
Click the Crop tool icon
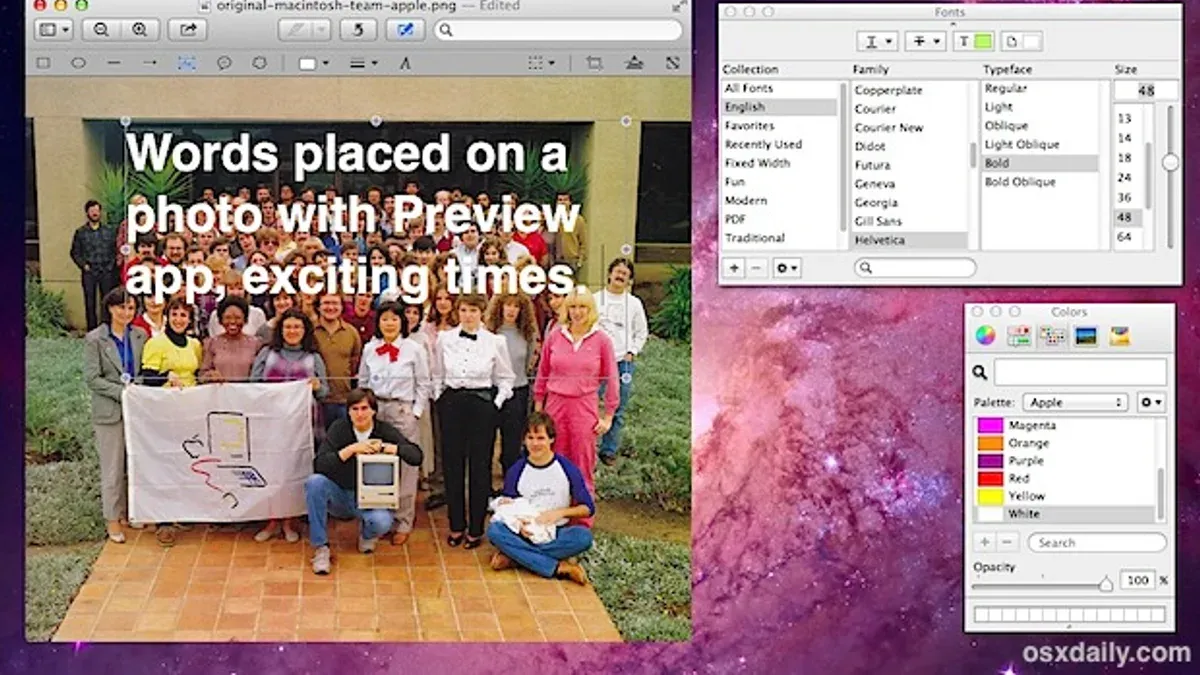click(595, 63)
